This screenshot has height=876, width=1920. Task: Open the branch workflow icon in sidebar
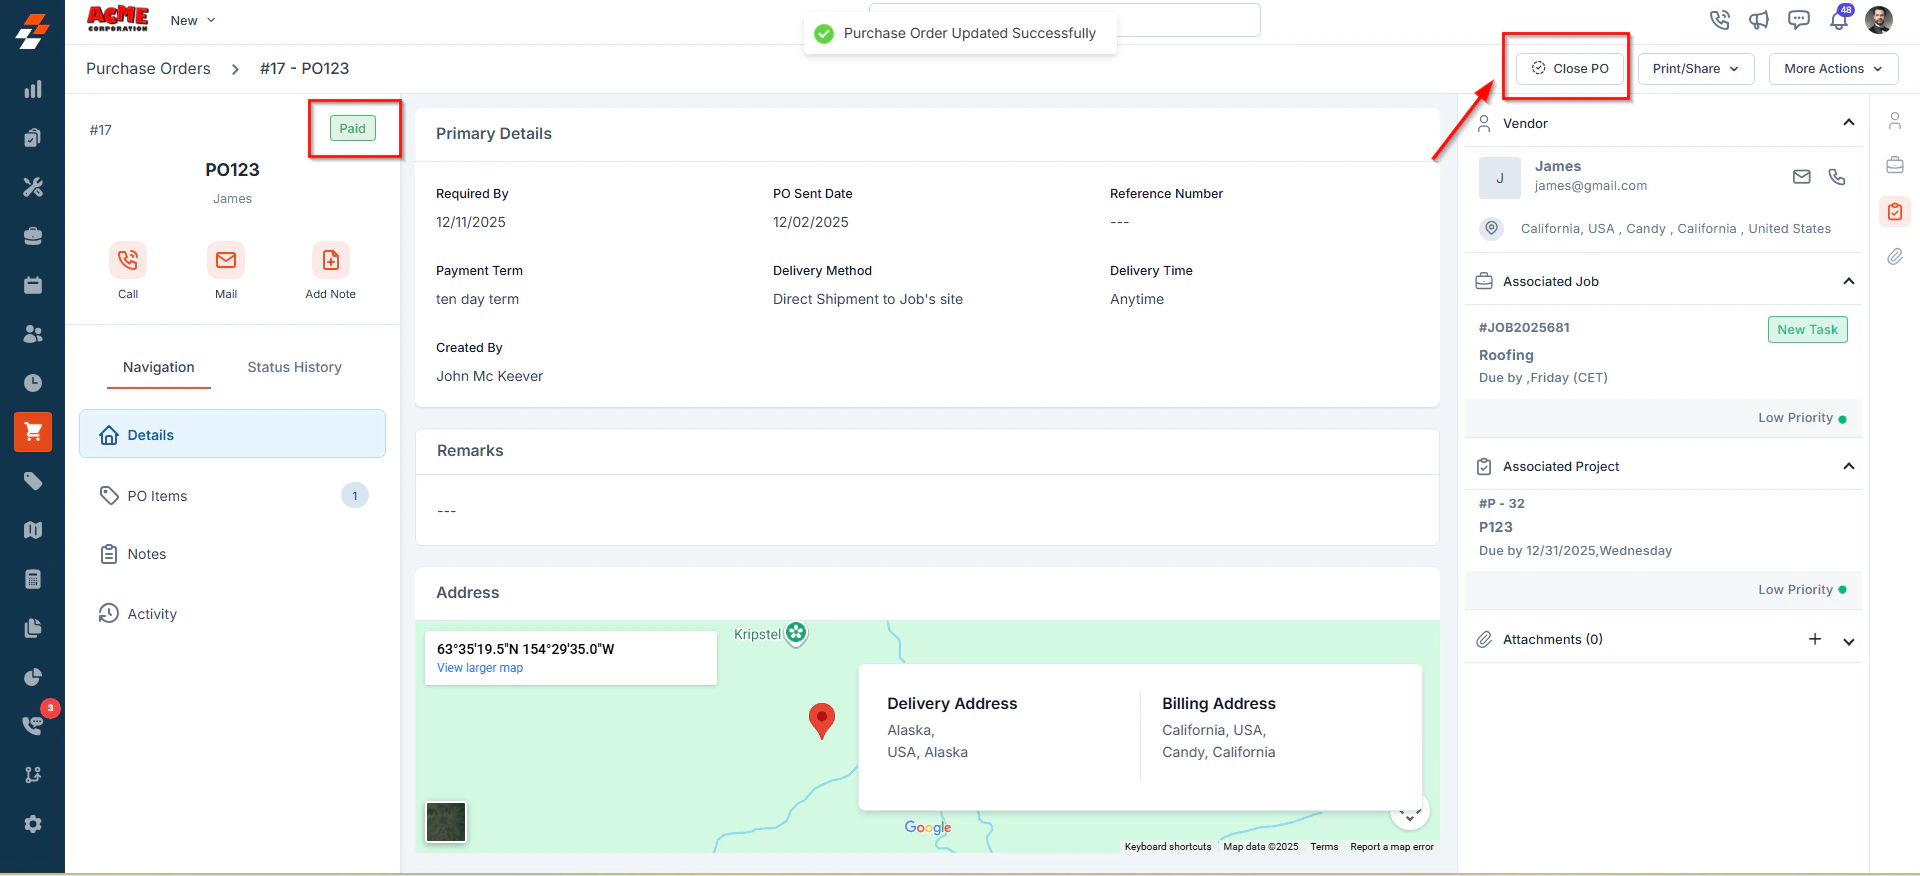33,775
